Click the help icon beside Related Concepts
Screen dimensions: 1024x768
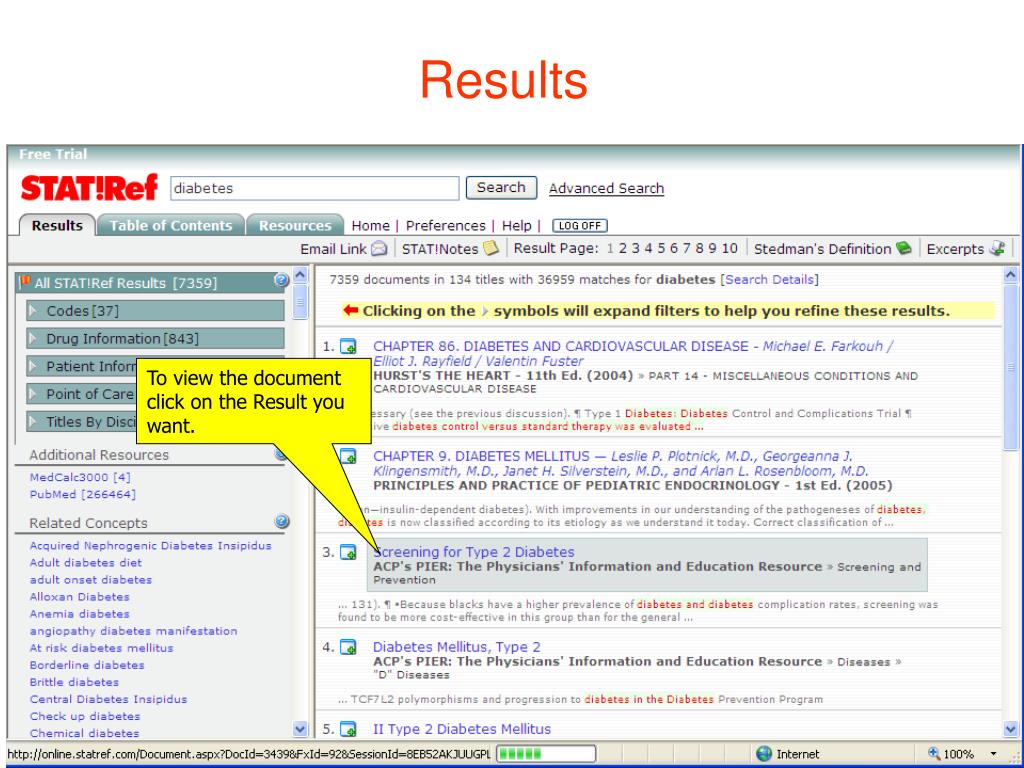(281, 521)
